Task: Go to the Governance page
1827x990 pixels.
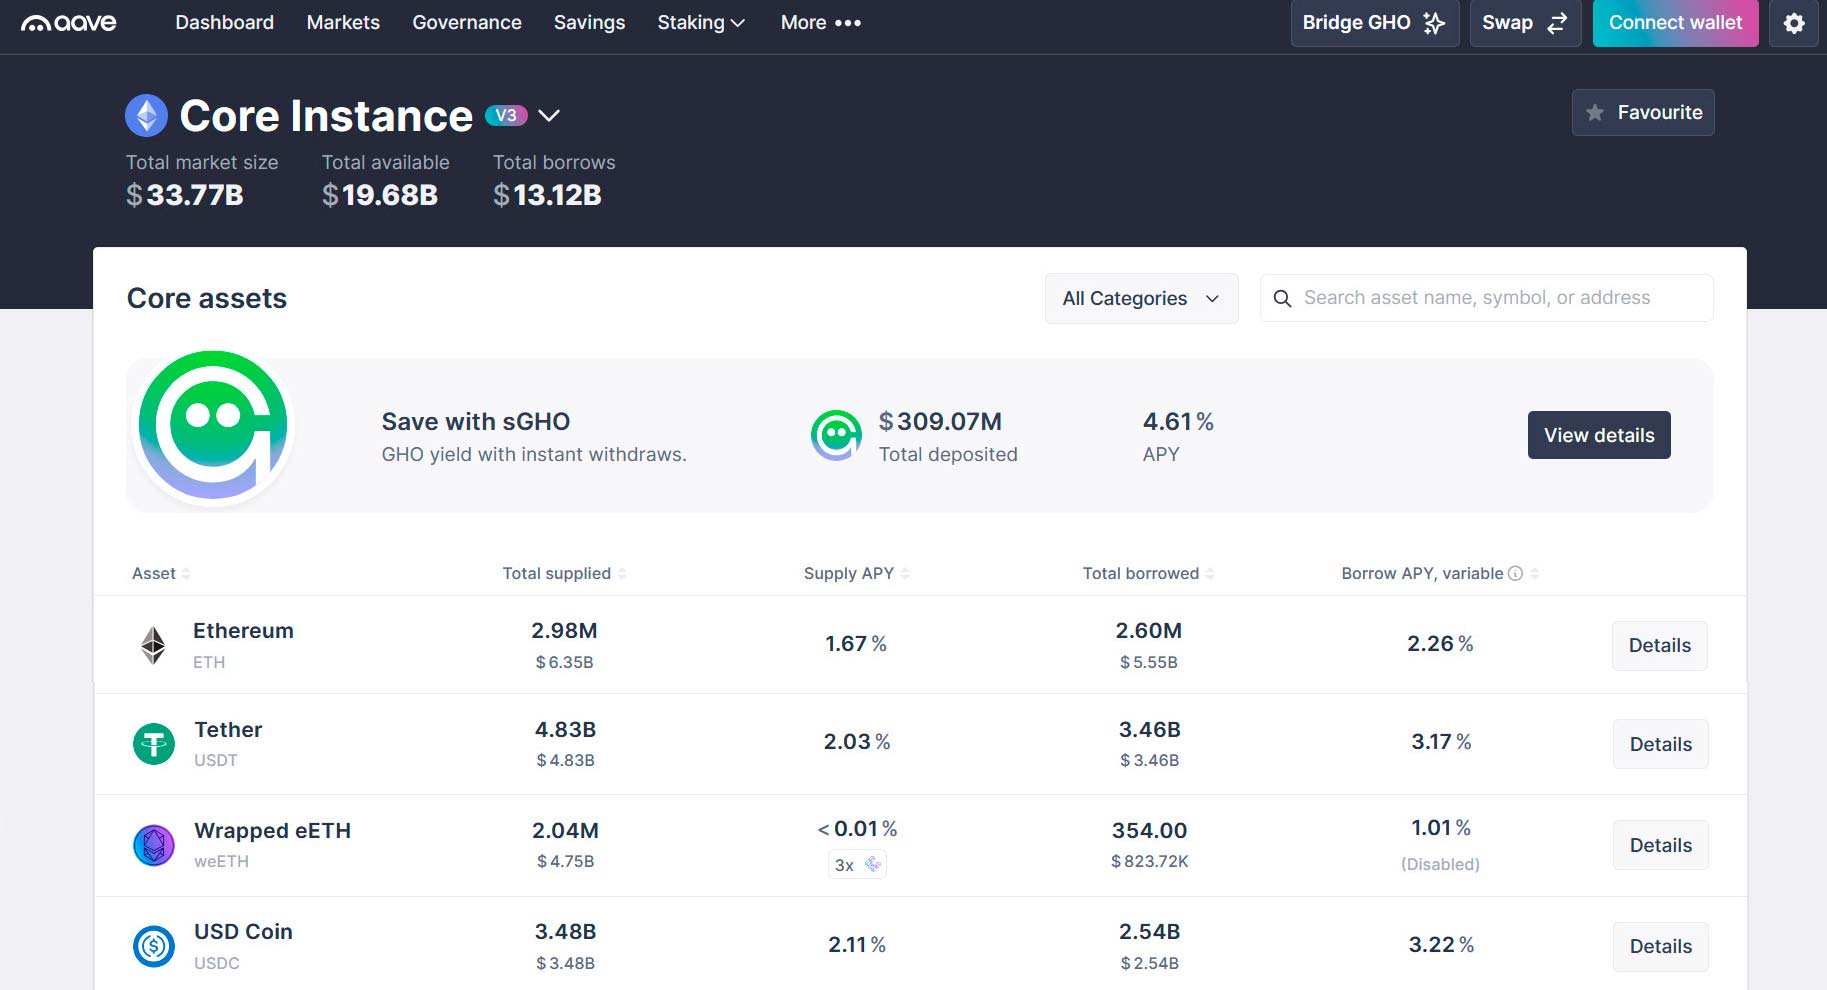Action: click(x=467, y=22)
